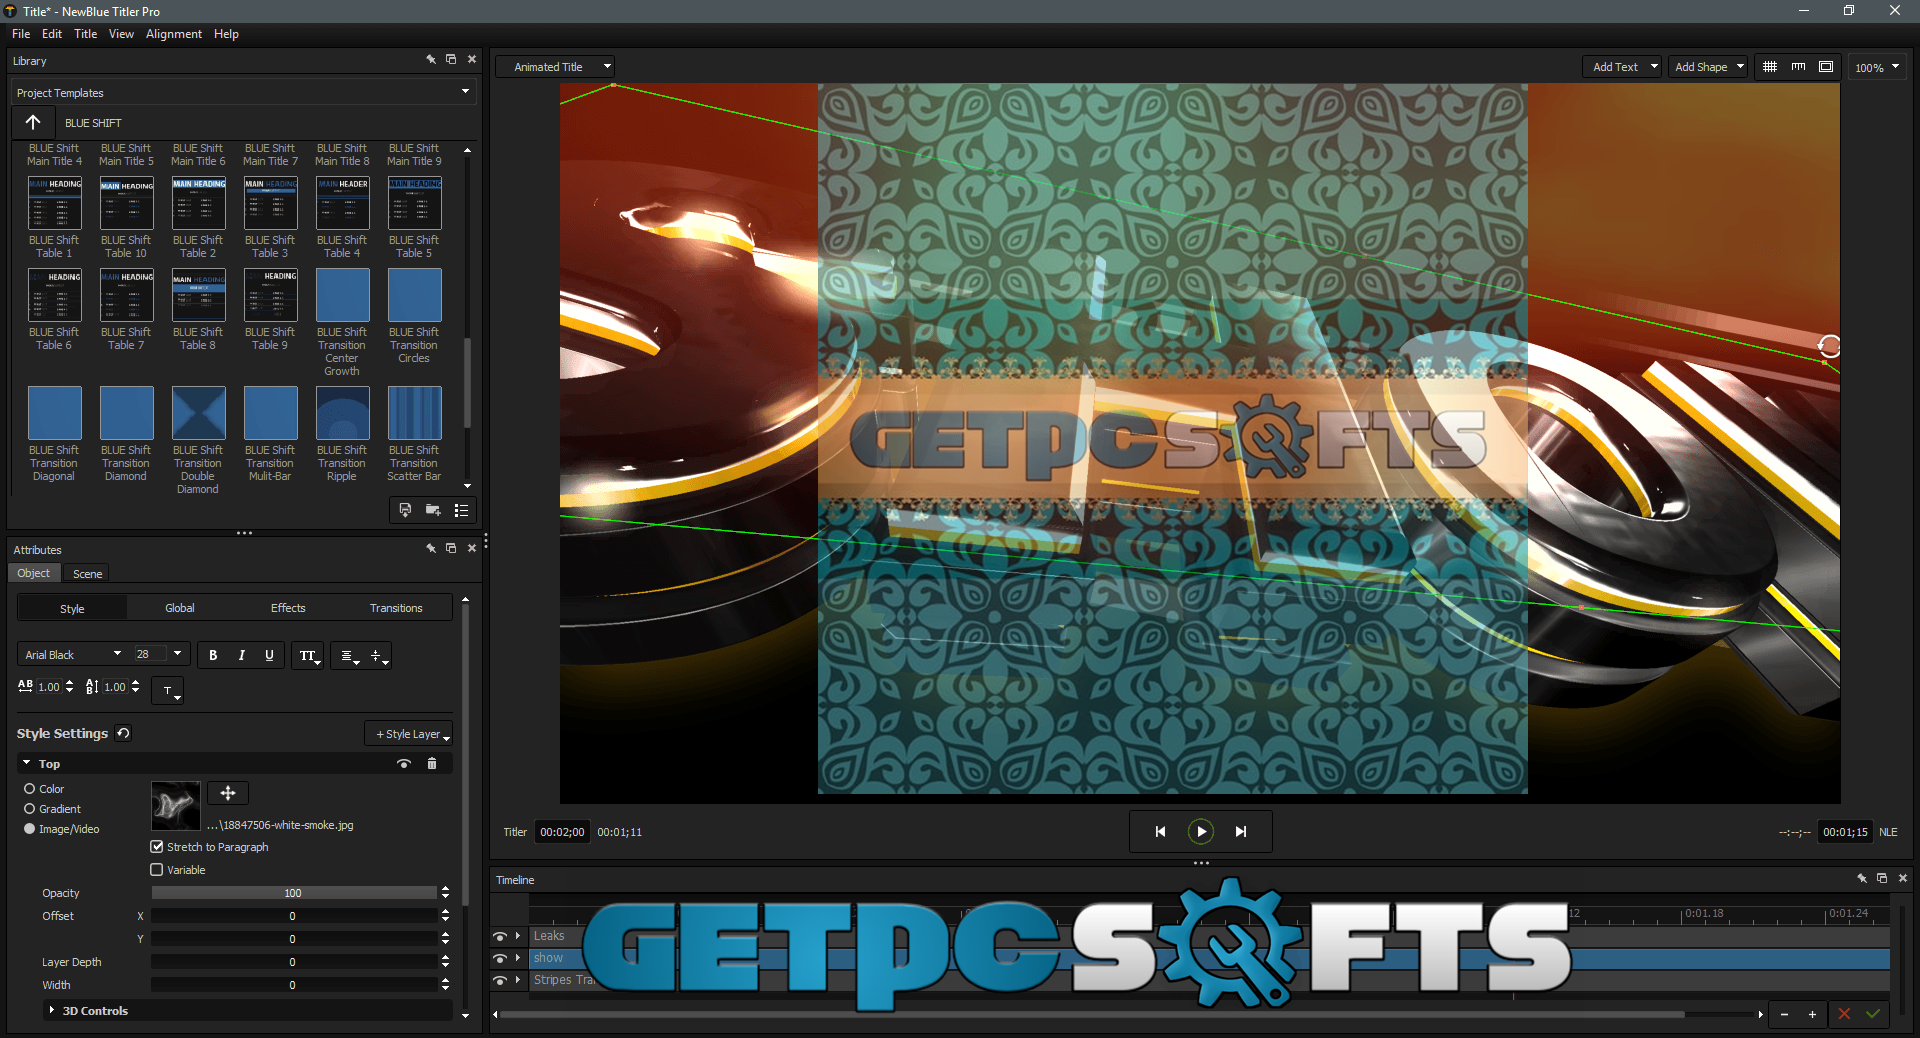The image size is (1920, 1038).
Task: Go up one level in library
Action: click(33, 122)
